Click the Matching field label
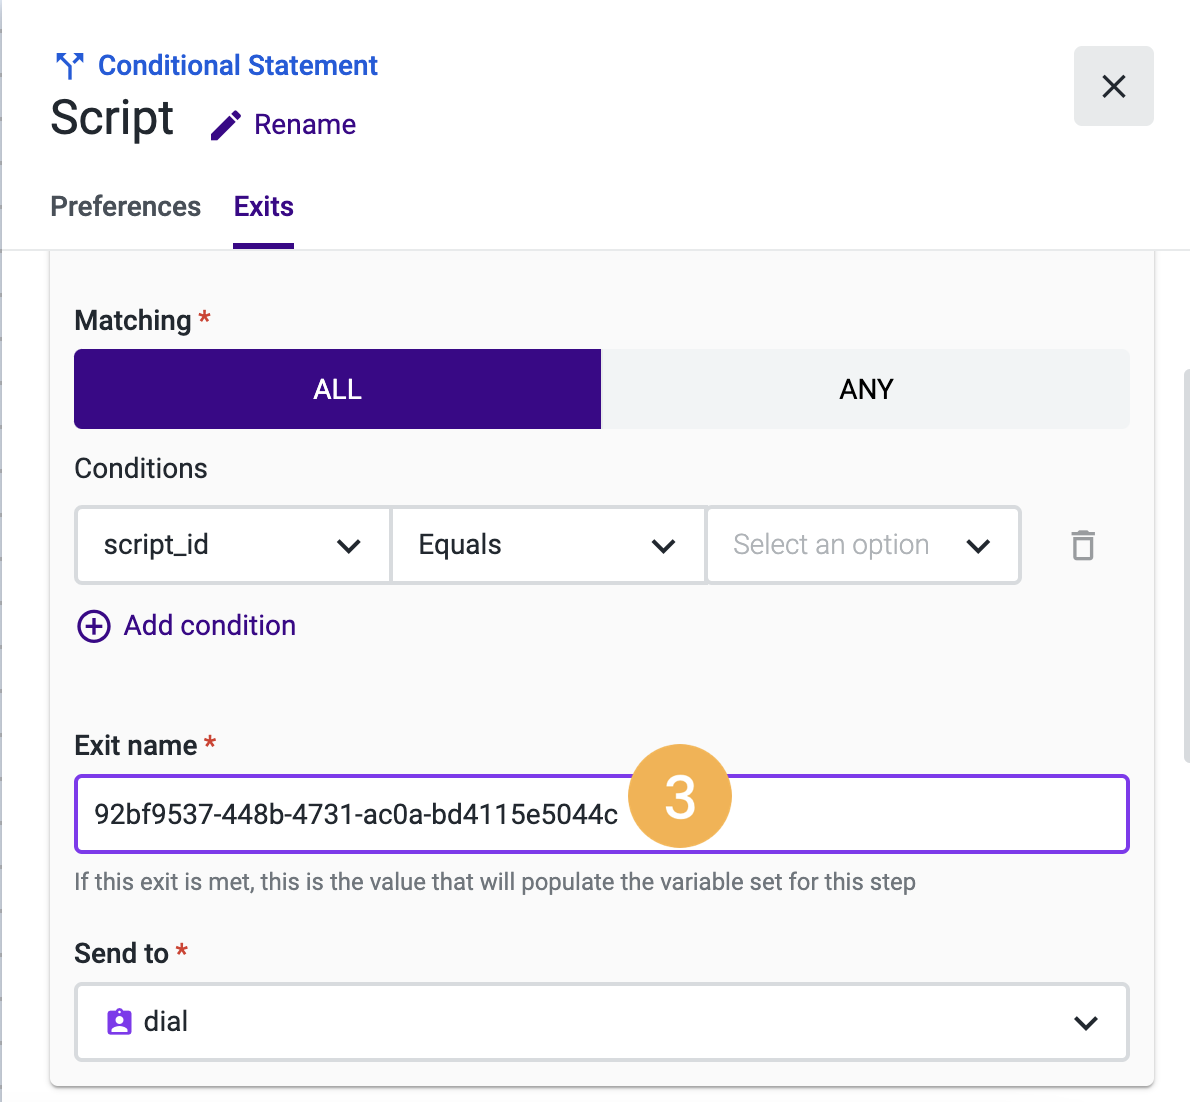This screenshot has height=1102, width=1190. (133, 320)
